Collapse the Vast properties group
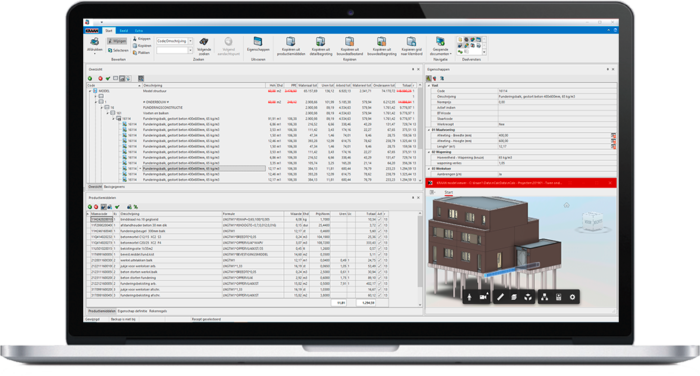The height and width of the screenshot is (376, 700). point(429,85)
